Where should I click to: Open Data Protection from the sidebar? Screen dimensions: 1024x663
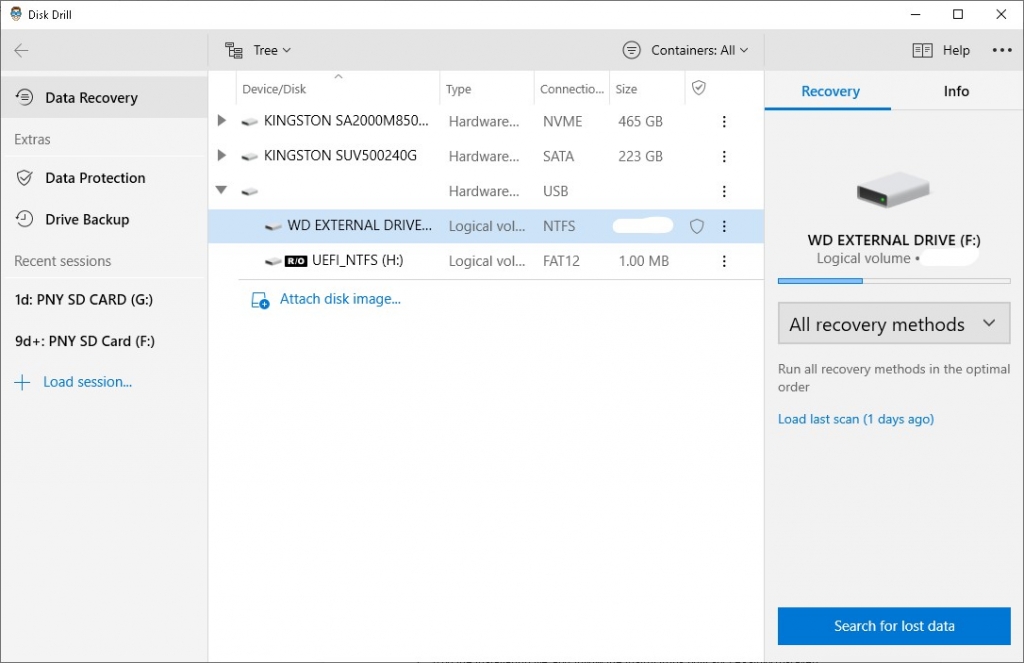(x=23, y=177)
